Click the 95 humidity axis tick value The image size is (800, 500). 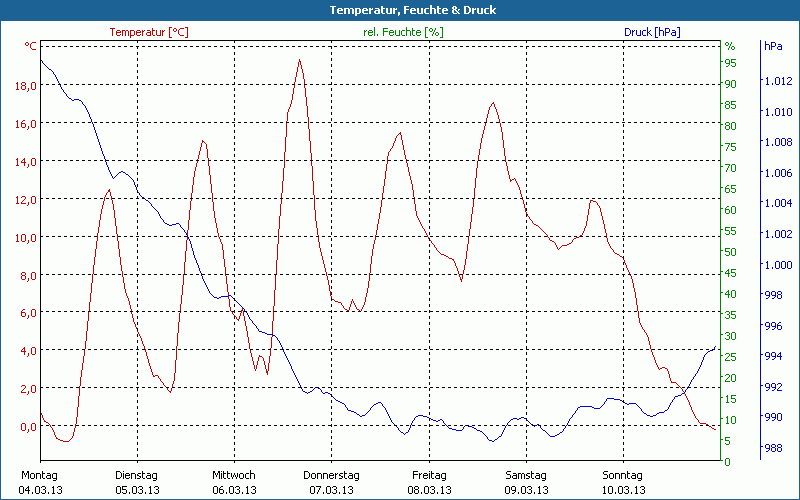[x=731, y=63]
